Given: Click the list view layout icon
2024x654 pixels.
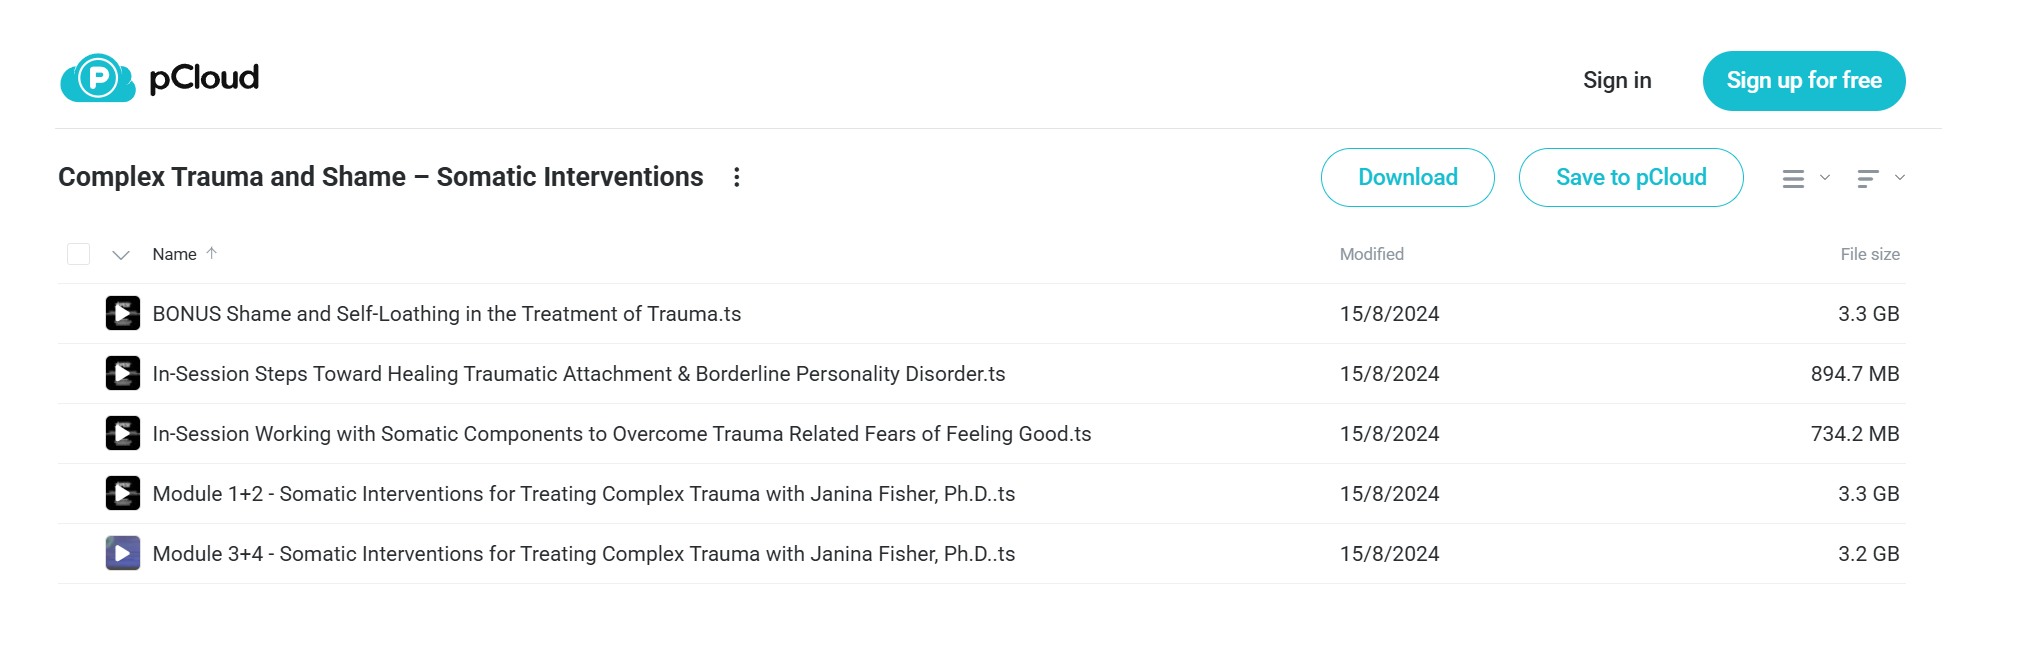Looking at the screenshot, I should click(x=1793, y=178).
